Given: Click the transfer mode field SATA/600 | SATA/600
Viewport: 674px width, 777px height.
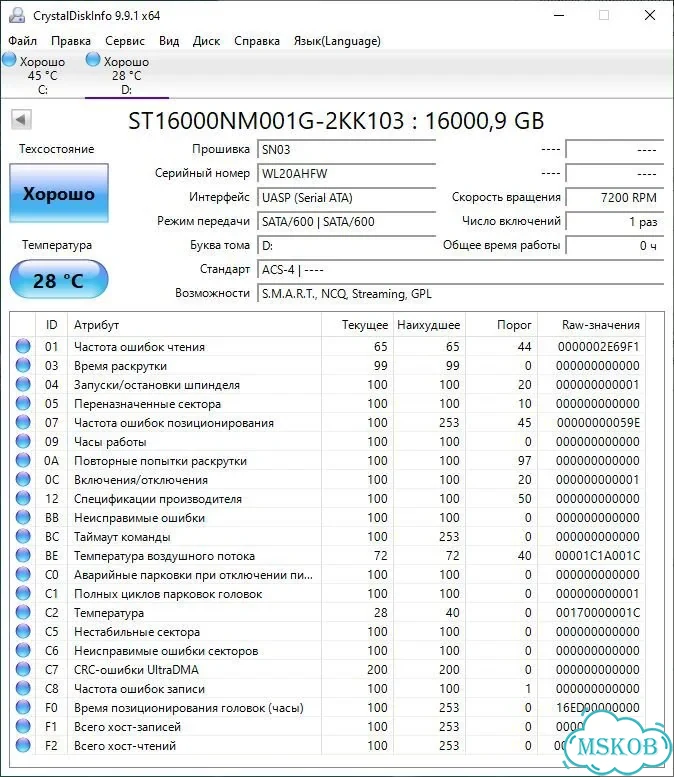Looking at the screenshot, I should [346, 222].
